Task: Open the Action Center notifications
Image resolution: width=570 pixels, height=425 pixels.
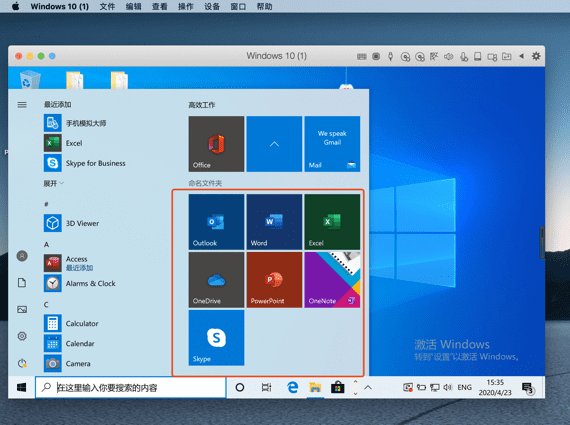Action: click(x=527, y=388)
